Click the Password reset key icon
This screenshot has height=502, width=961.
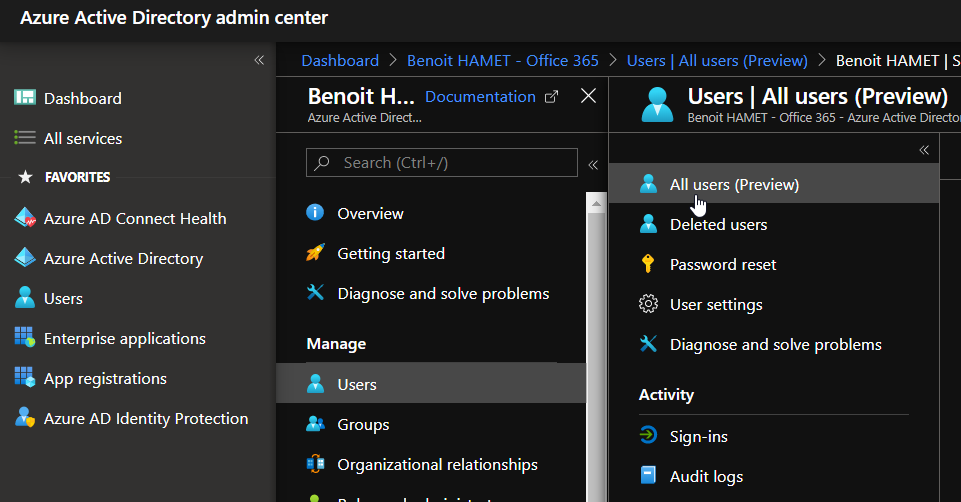pos(649,264)
